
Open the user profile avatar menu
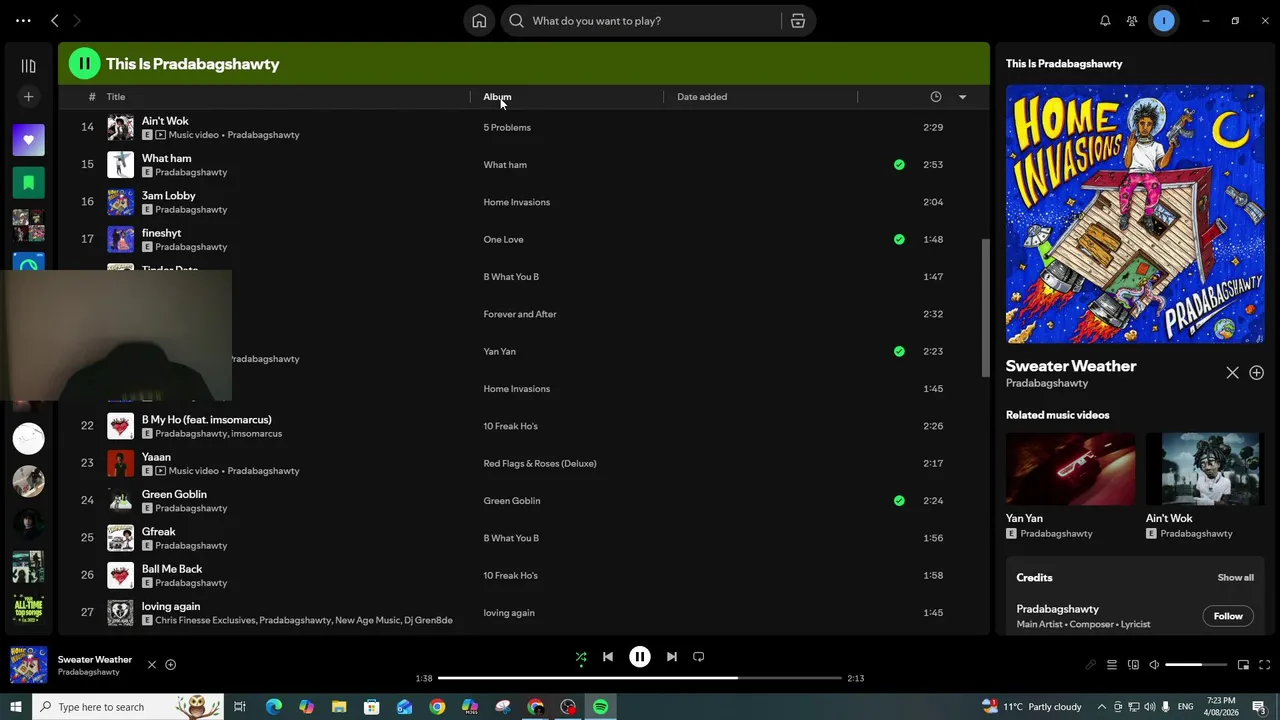pyautogui.click(x=1164, y=21)
